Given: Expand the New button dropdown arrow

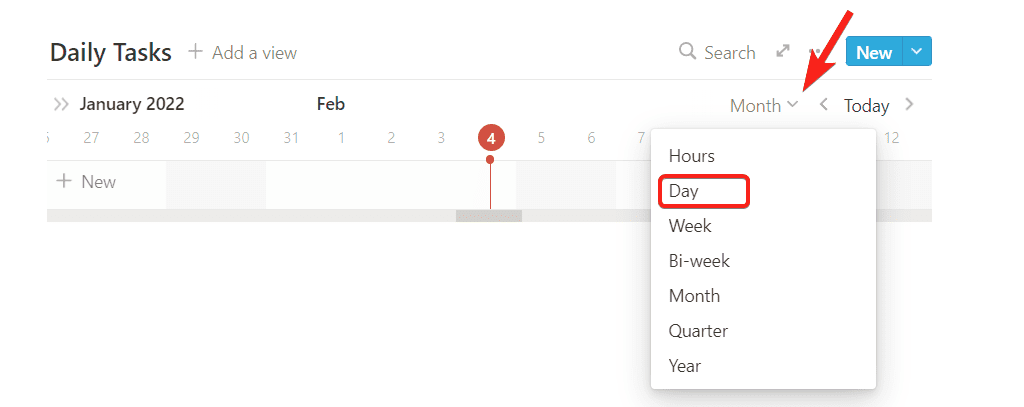Looking at the screenshot, I should pos(918,52).
